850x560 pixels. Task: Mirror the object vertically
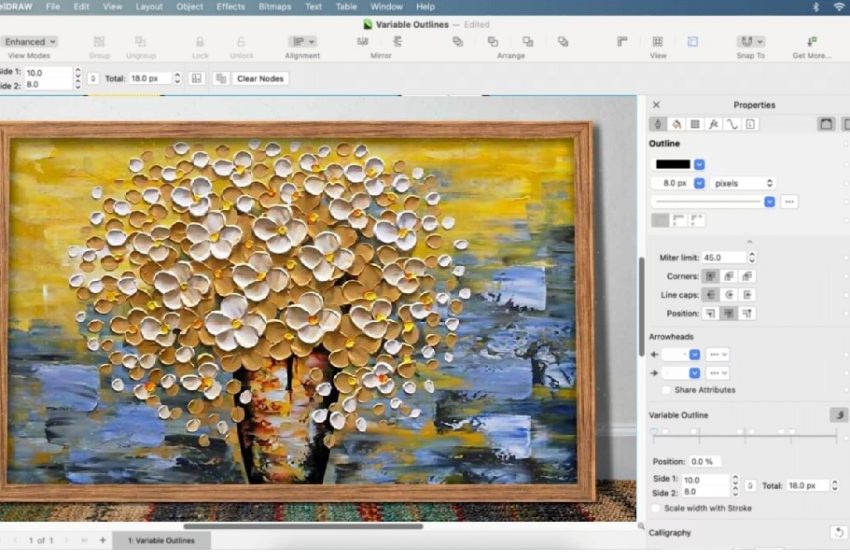pyautogui.click(x=397, y=42)
